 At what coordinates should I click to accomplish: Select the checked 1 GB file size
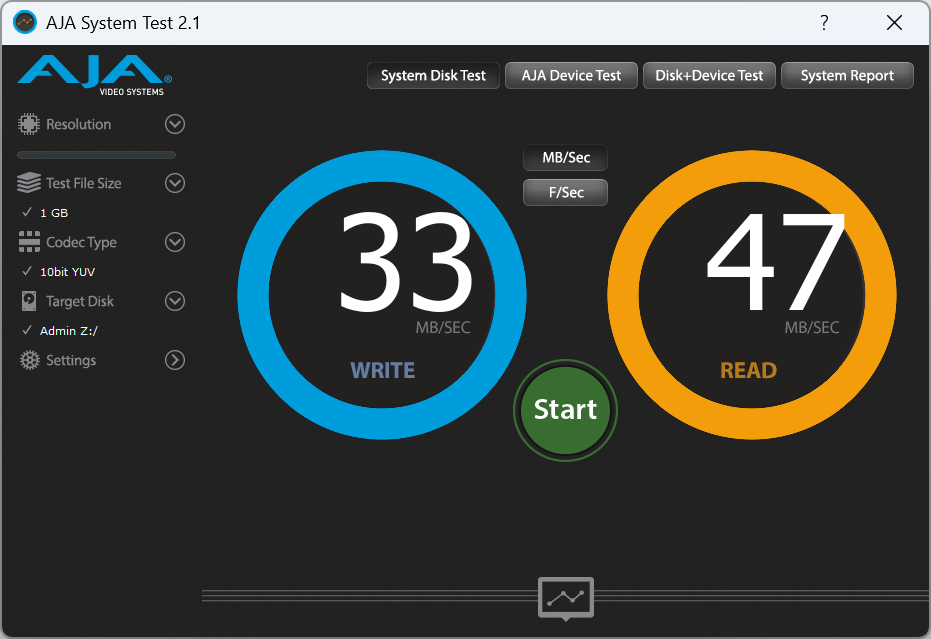tap(45, 213)
